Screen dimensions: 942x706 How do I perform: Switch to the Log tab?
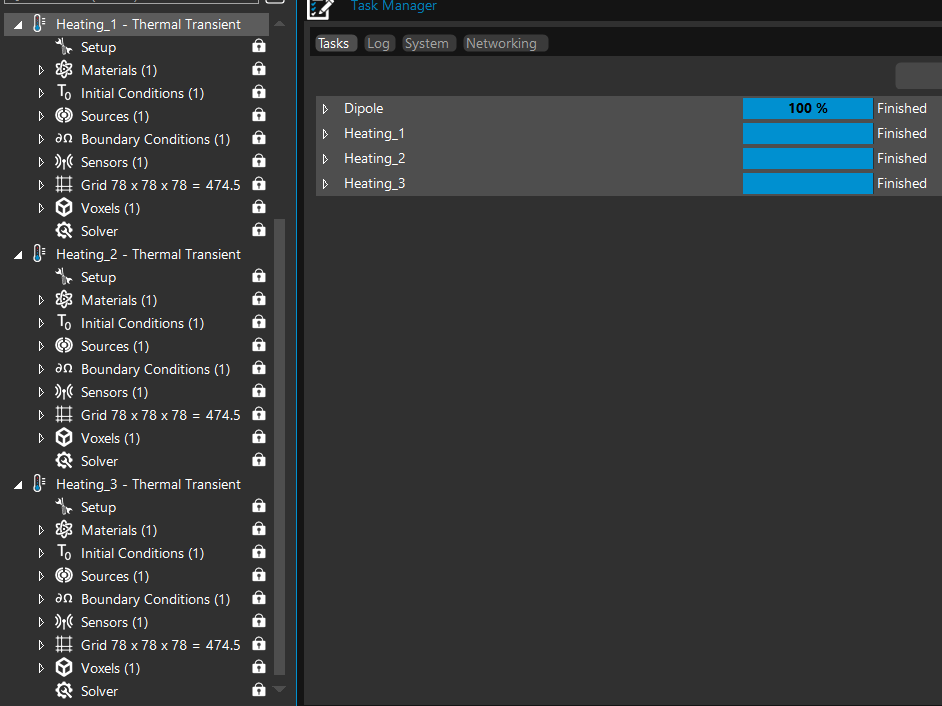378,43
